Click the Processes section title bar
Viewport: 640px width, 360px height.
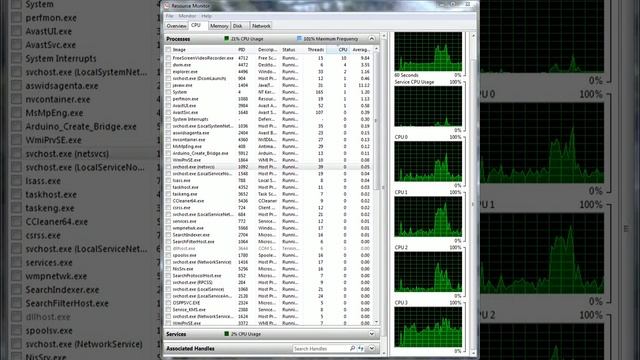[271, 39]
